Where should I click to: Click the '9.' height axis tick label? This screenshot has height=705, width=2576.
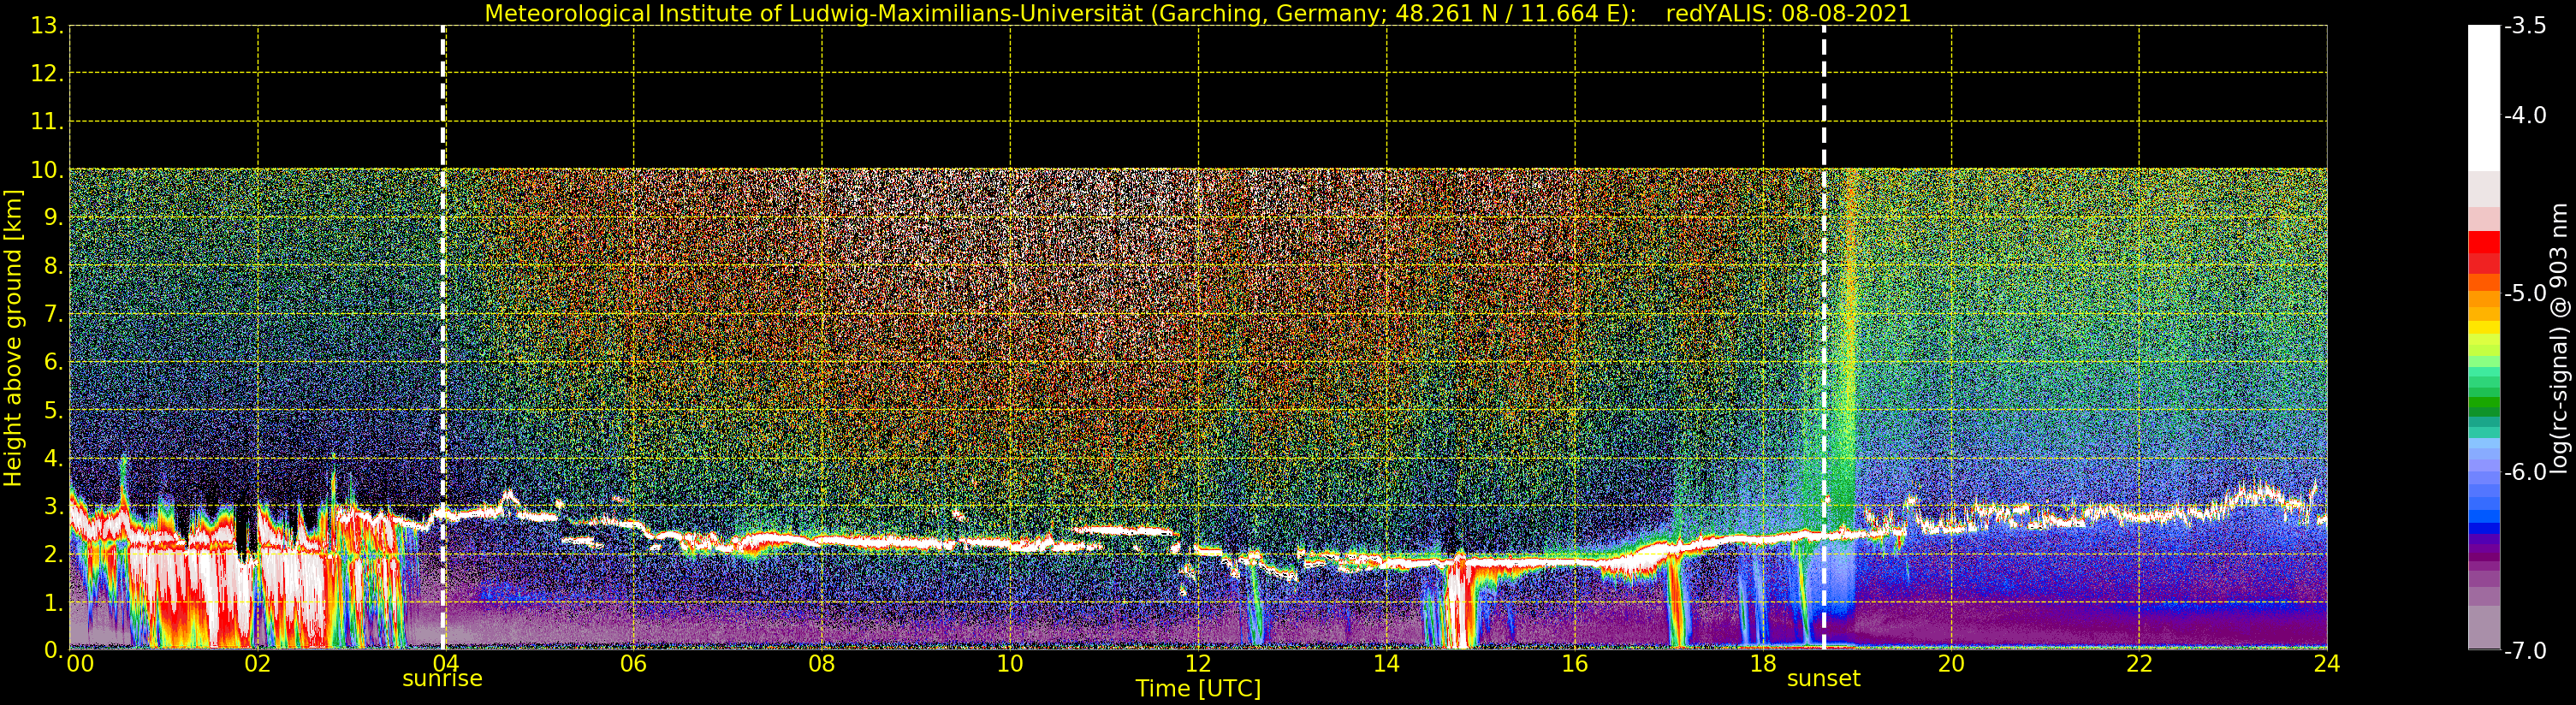point(54,218)
